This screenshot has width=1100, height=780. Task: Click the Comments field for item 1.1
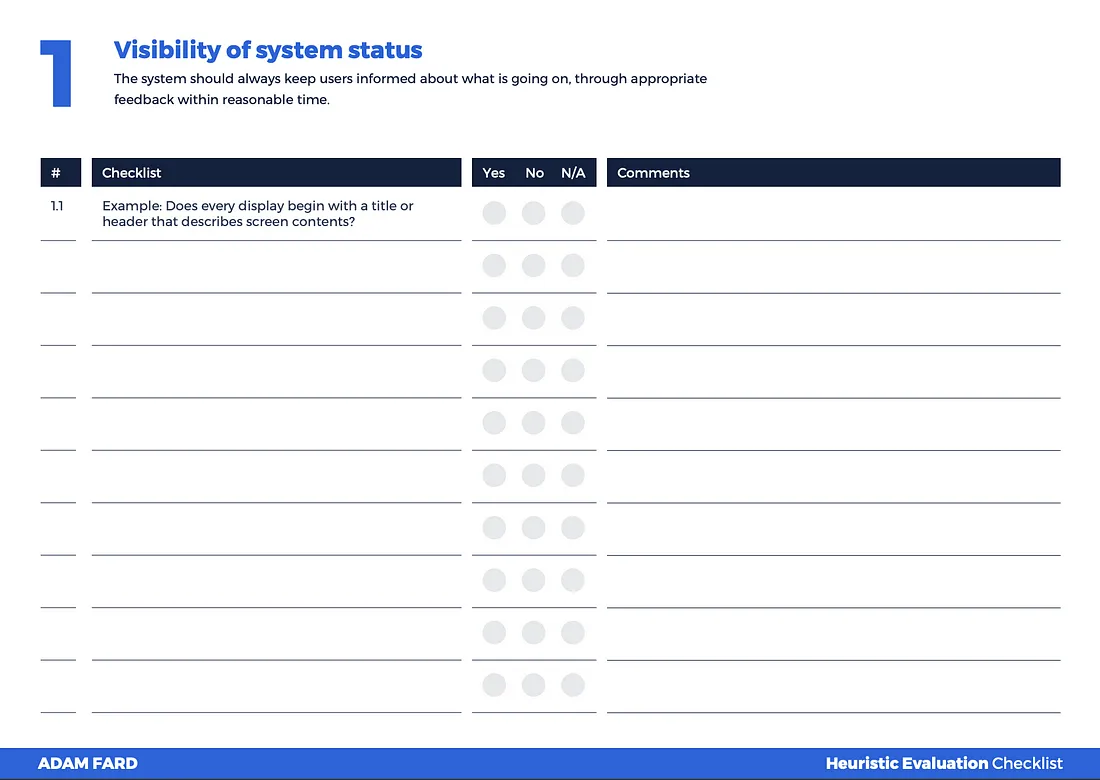coord(833,214)
